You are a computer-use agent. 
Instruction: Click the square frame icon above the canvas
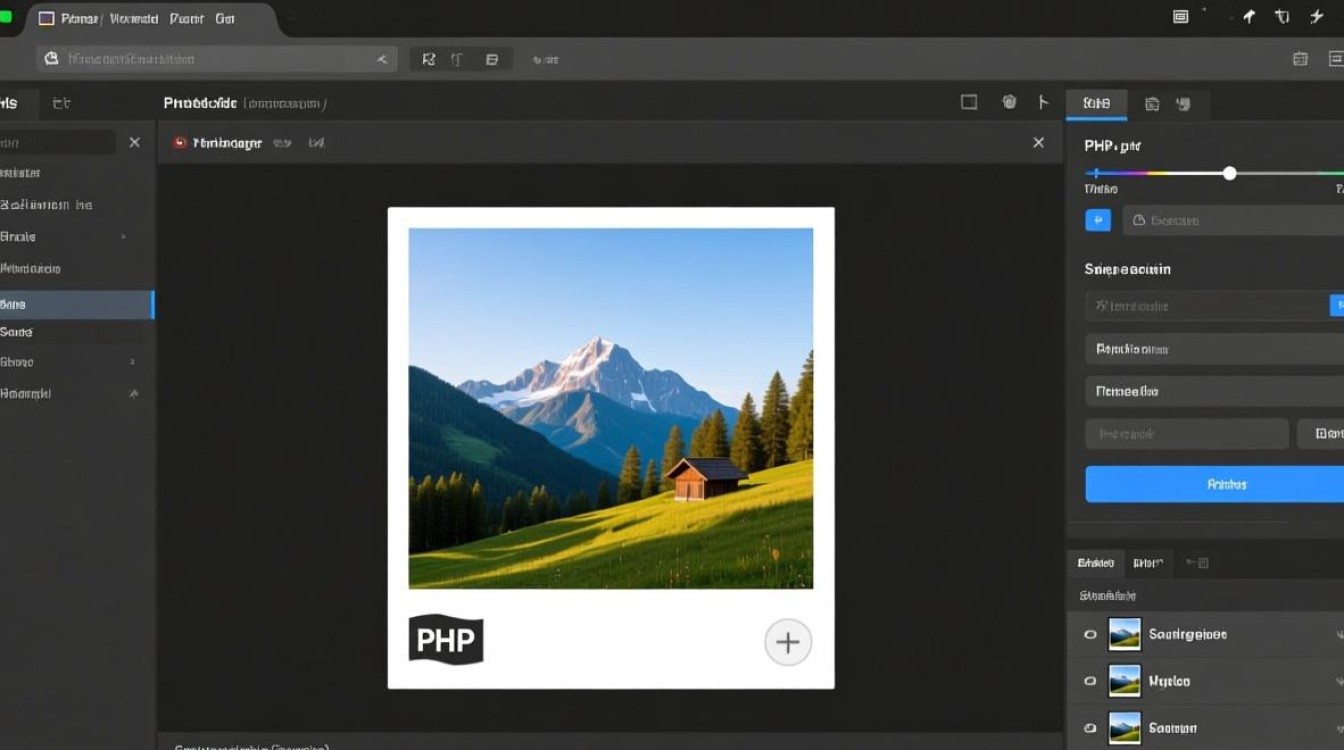click(968, 102)
